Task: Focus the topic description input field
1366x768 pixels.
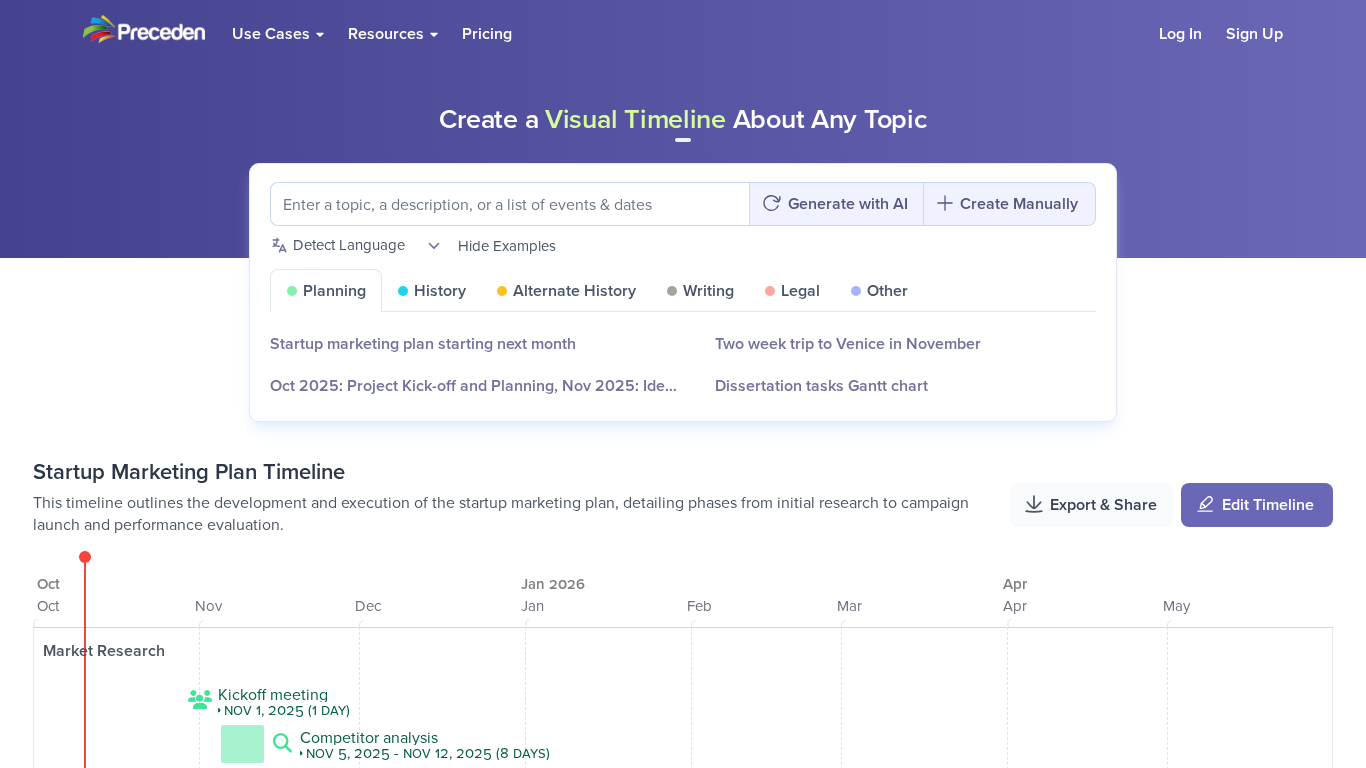Action: (510, 204)
